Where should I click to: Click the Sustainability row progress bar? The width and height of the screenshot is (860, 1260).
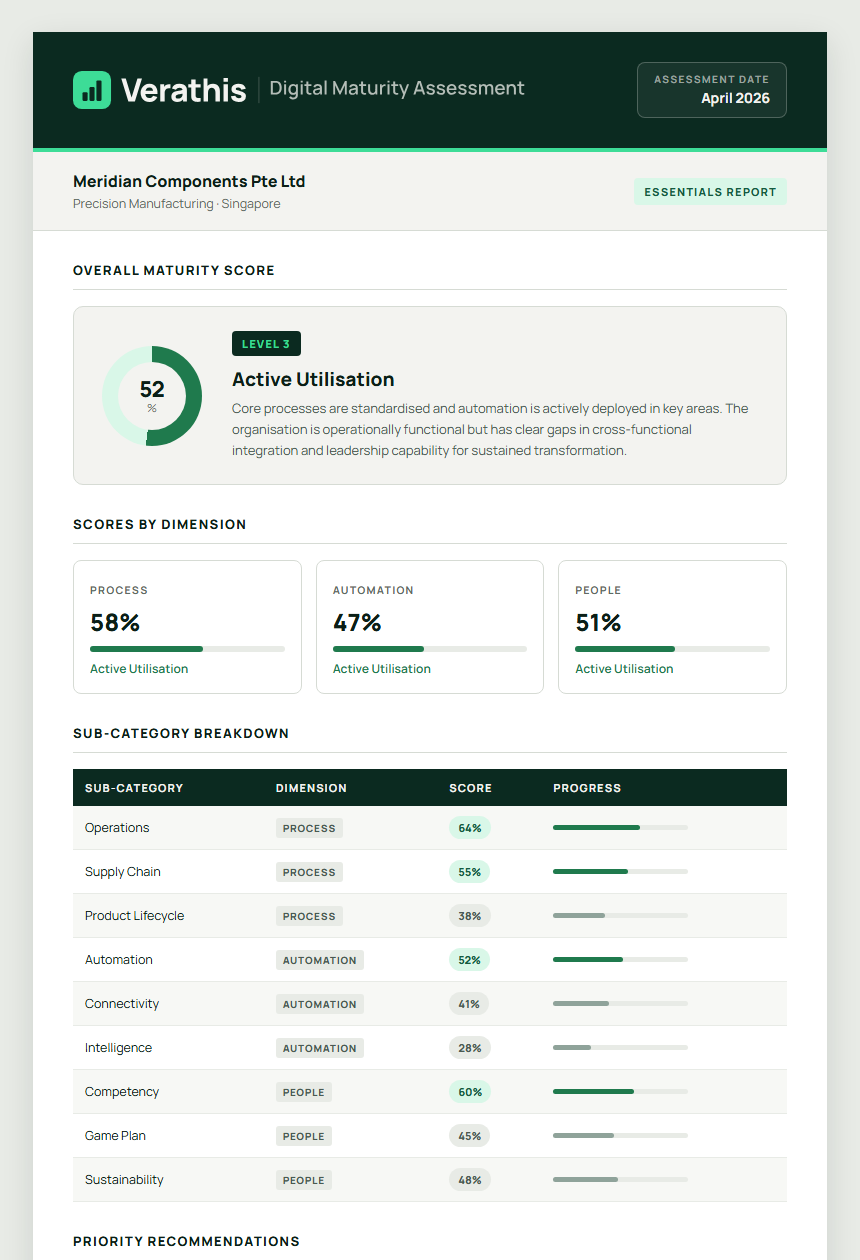click(620, 1180)
